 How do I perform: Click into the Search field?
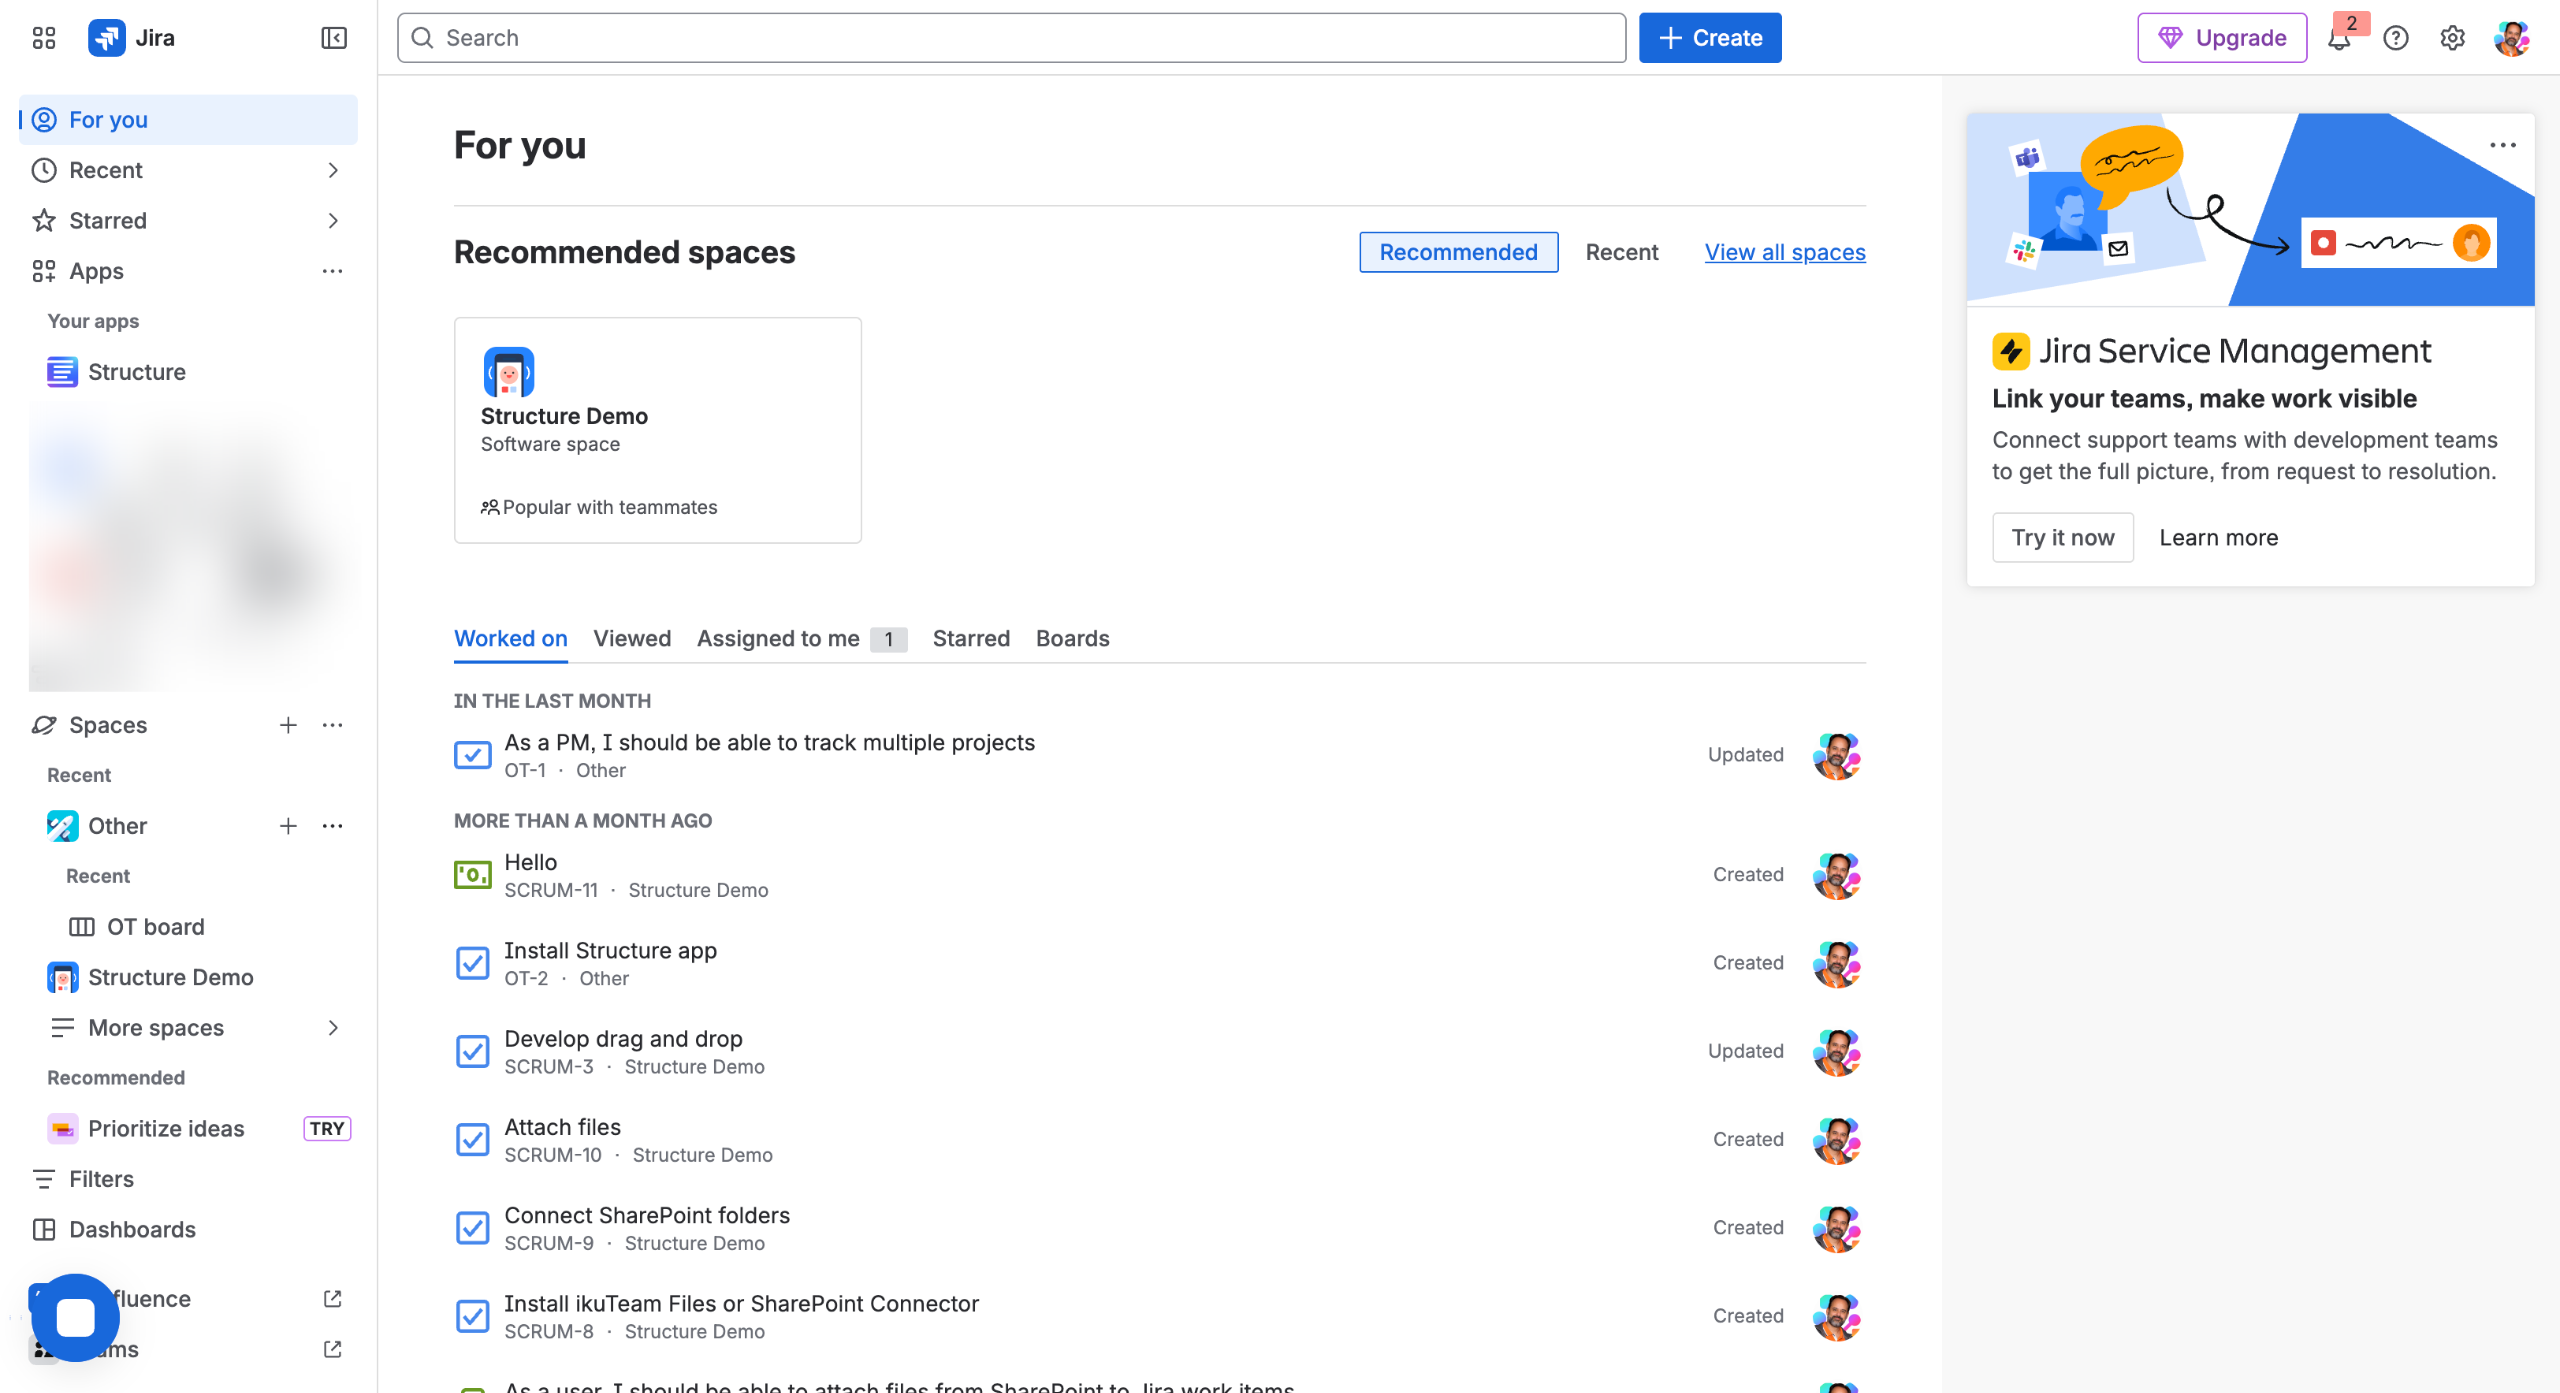tap(1010, 38)
